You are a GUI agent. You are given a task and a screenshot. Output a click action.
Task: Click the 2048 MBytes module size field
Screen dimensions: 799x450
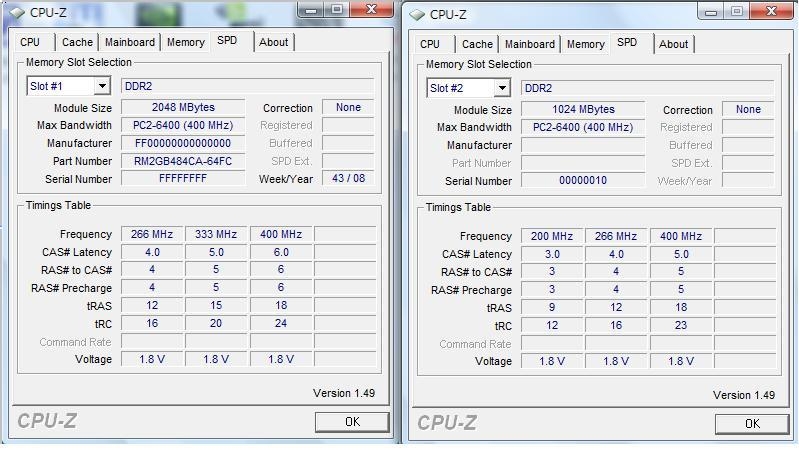click(x=183, y=108)
